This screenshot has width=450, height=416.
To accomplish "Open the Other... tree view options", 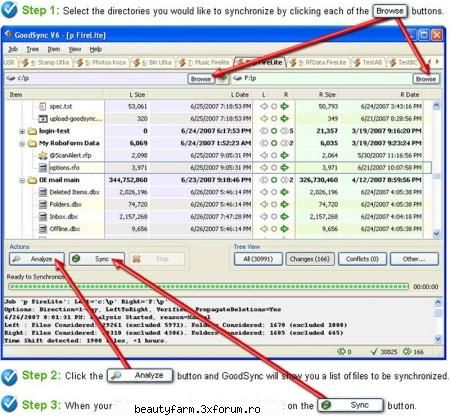I will point(414,259).
